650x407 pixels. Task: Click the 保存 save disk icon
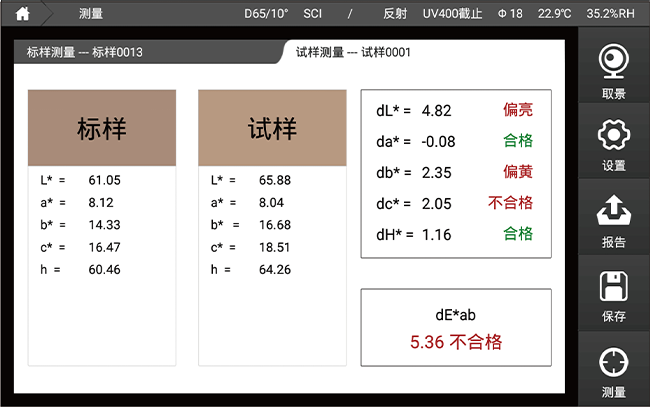613,294
